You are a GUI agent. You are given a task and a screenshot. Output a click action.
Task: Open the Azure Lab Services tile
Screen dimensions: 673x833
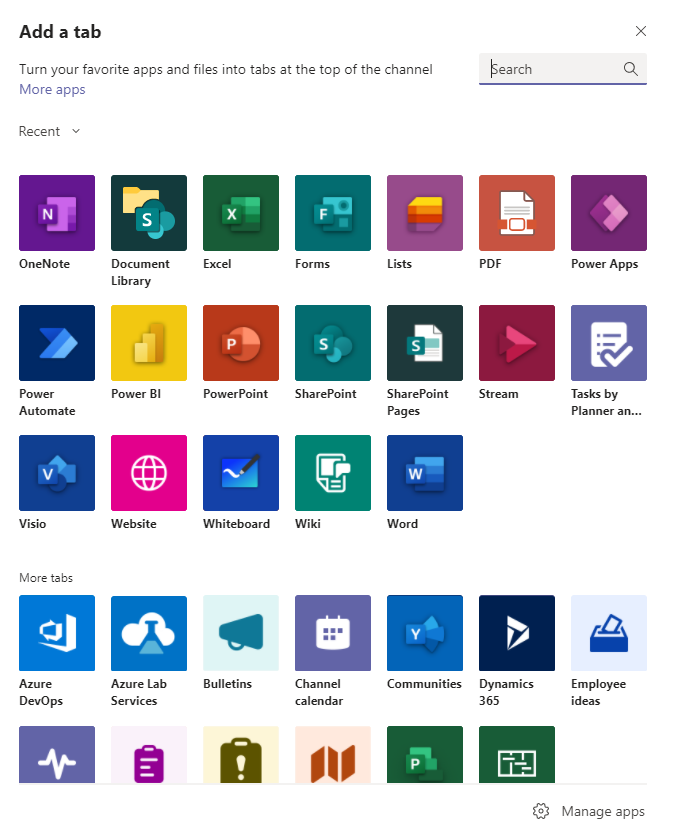click(x=149, y=633)
